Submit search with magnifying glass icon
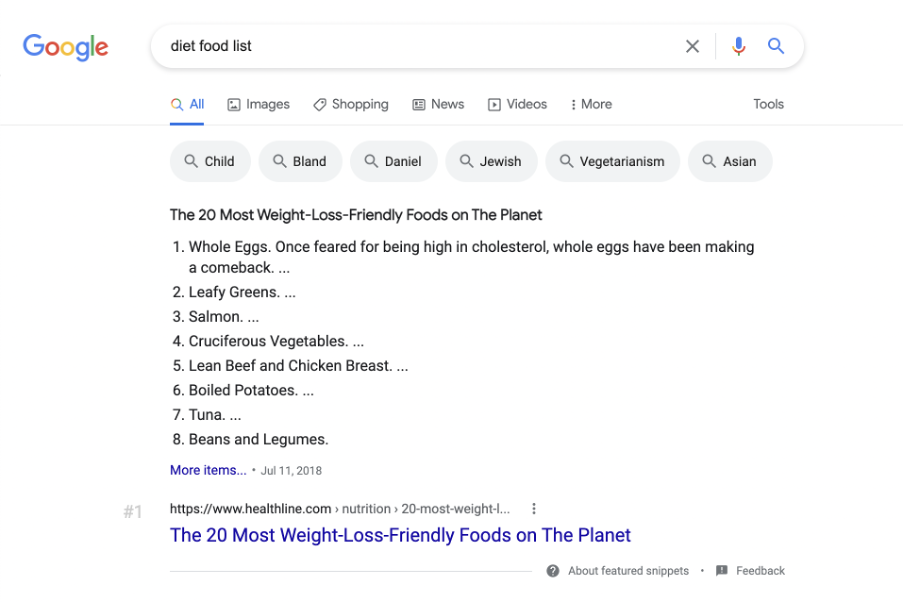904x602 pixels. (776, 46)
